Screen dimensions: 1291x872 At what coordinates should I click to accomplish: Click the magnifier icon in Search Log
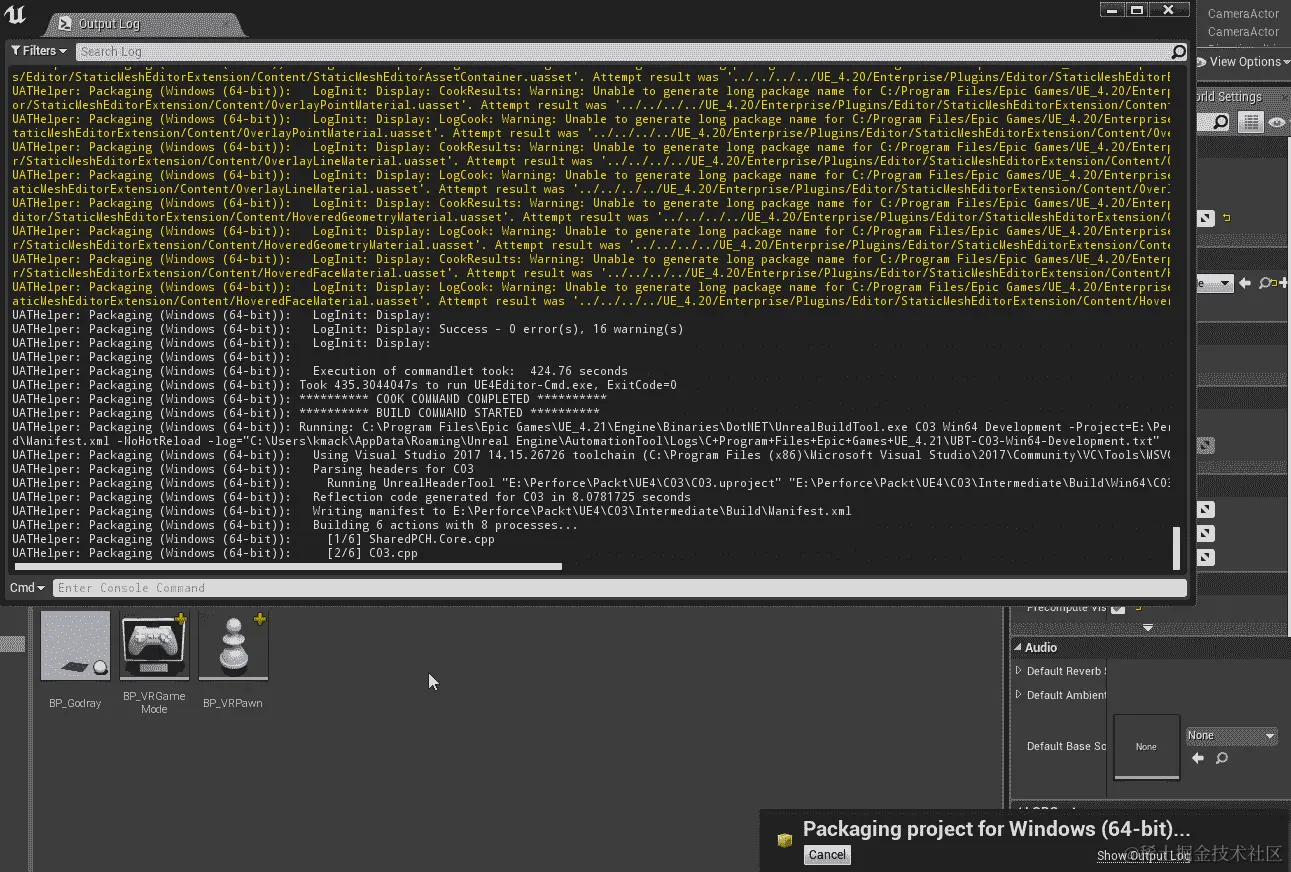point(1179,51)
